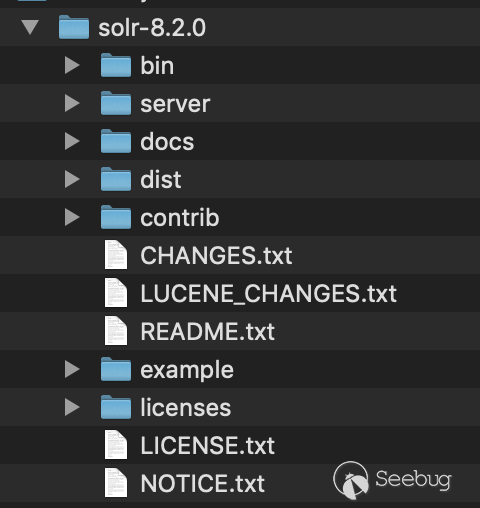Select the CHANGES.txt file name
Viewport: 480px width, 508px height.
(x=216, y=256)
